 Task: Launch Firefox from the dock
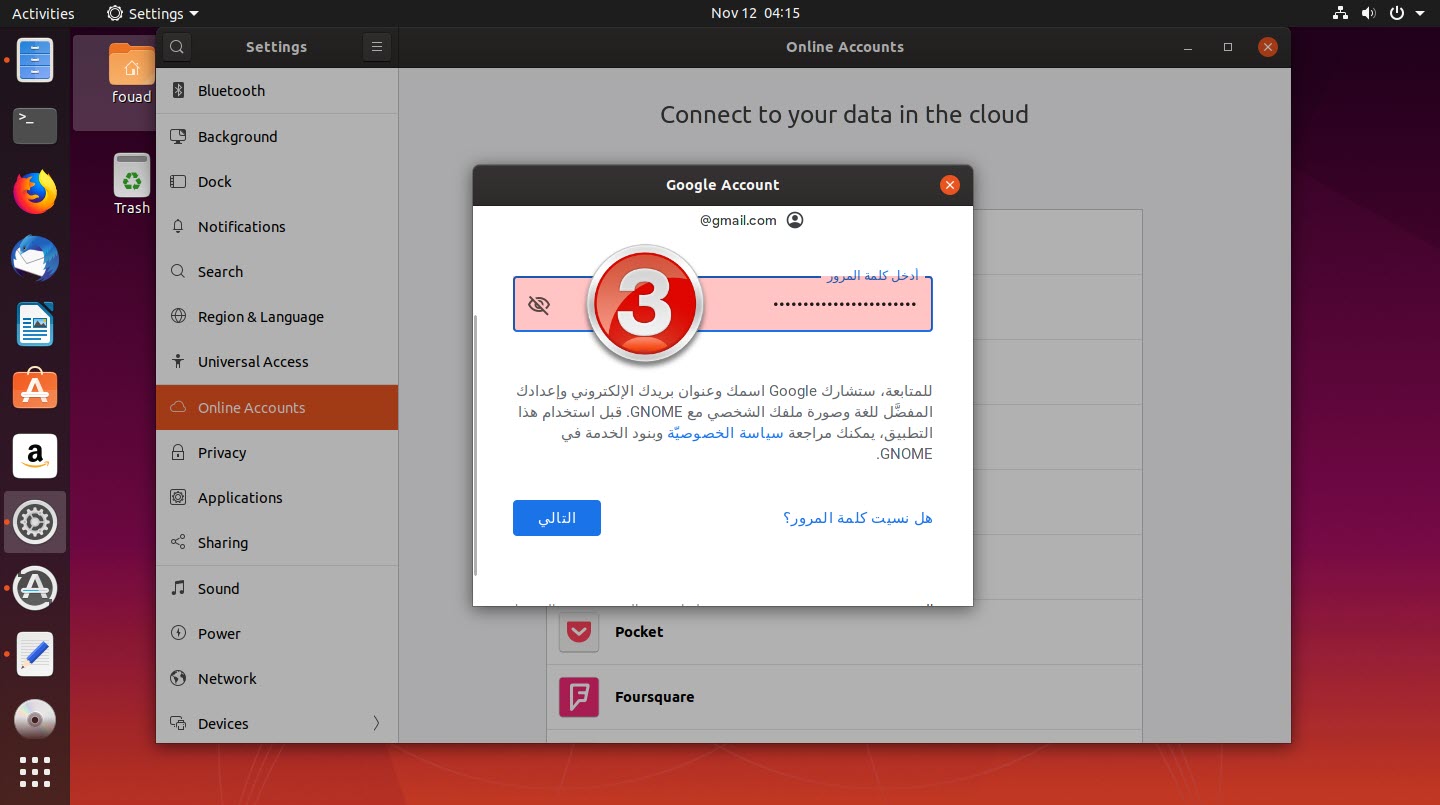click(35, 192)
